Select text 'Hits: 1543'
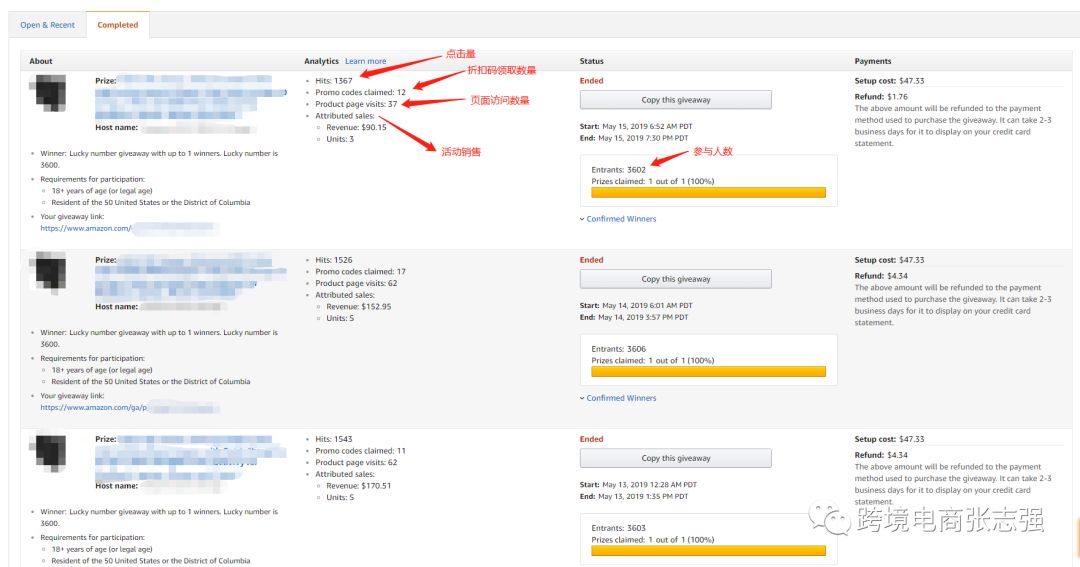Image resolution: width=1080 pixels, height=567 pixels. coord(333,439)
